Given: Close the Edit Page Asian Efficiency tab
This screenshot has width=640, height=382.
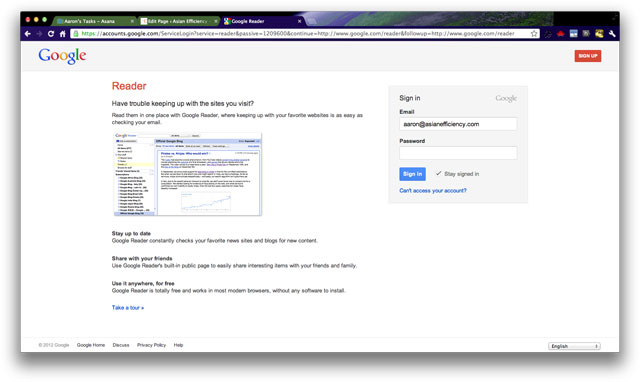Looking at the screenshot, I should click(216, 21).
